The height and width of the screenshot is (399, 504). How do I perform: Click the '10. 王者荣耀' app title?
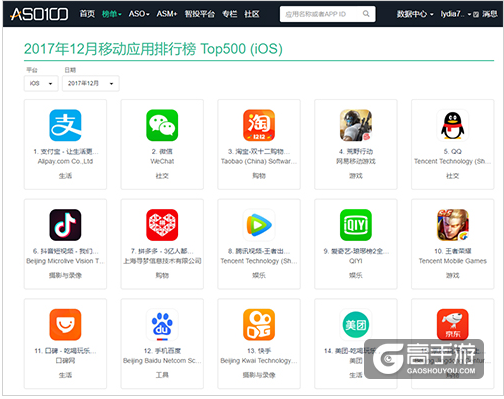pyautogui.click(x=453, y=251)
